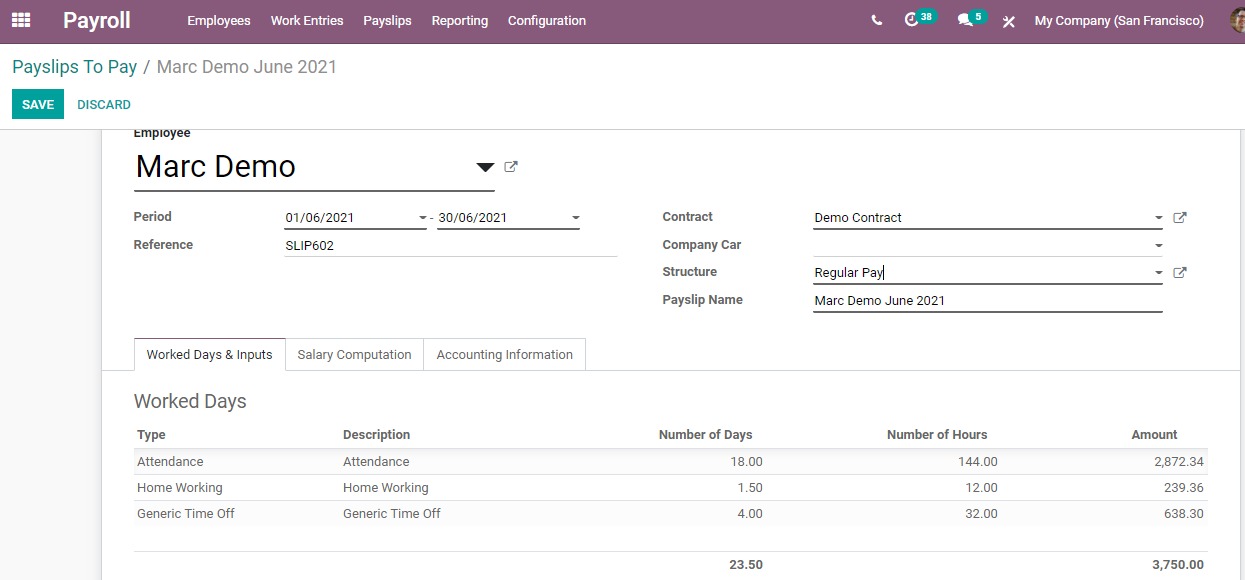
Task: Sort by Amount column header
Action: [1154, 435]
